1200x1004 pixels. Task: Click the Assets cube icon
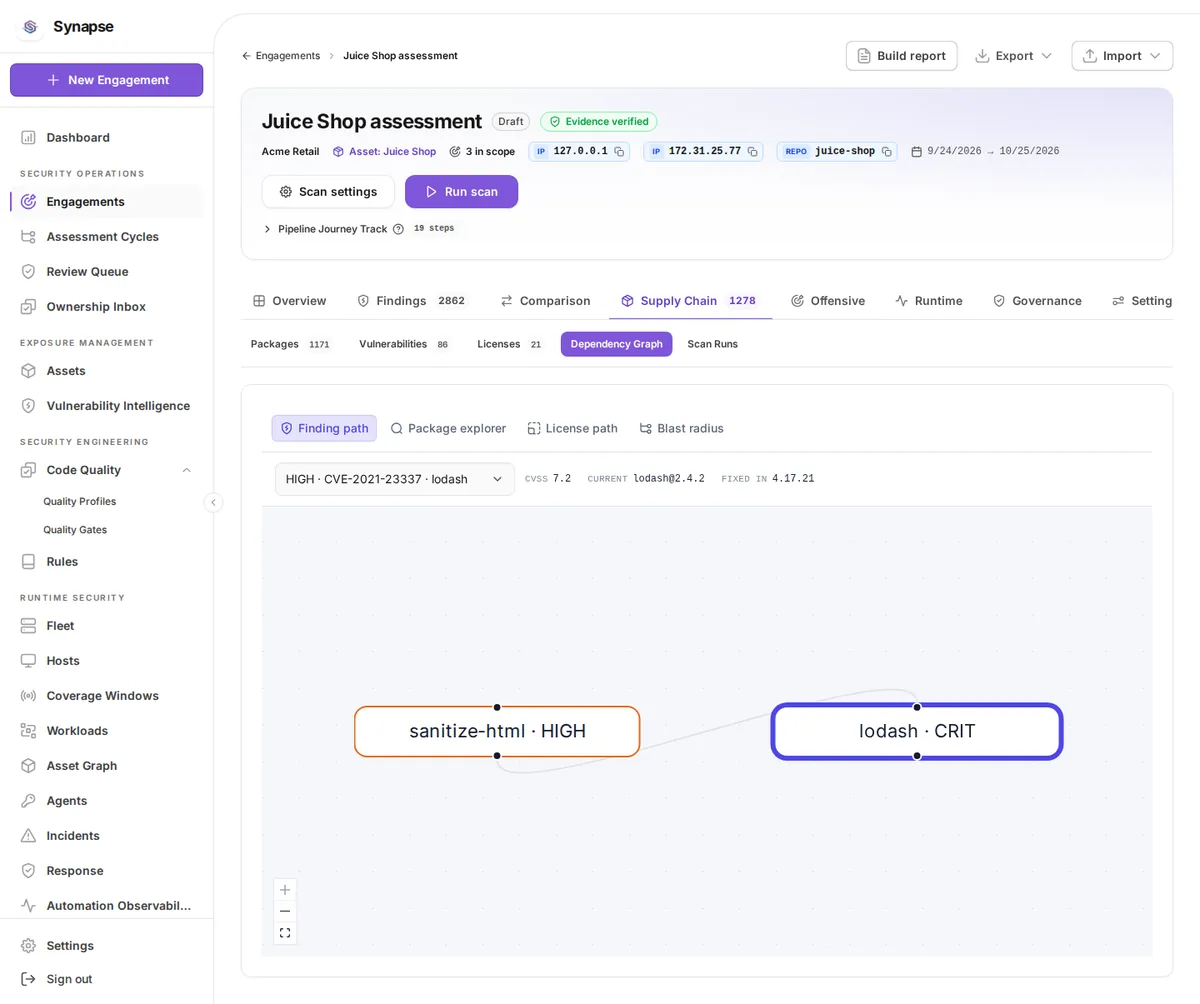pyautogui.click(x=28, y=370)
